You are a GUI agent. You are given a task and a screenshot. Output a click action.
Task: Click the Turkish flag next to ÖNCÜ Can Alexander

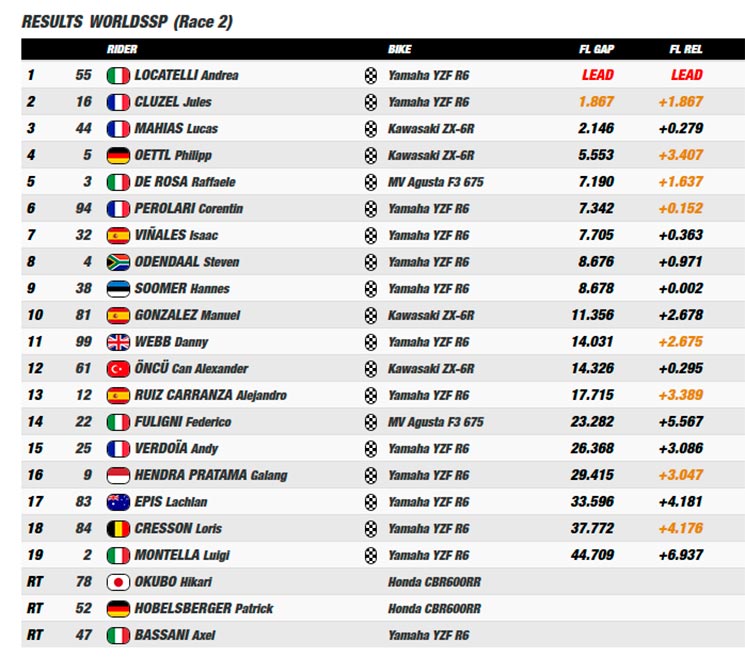[x=118, y=369]
